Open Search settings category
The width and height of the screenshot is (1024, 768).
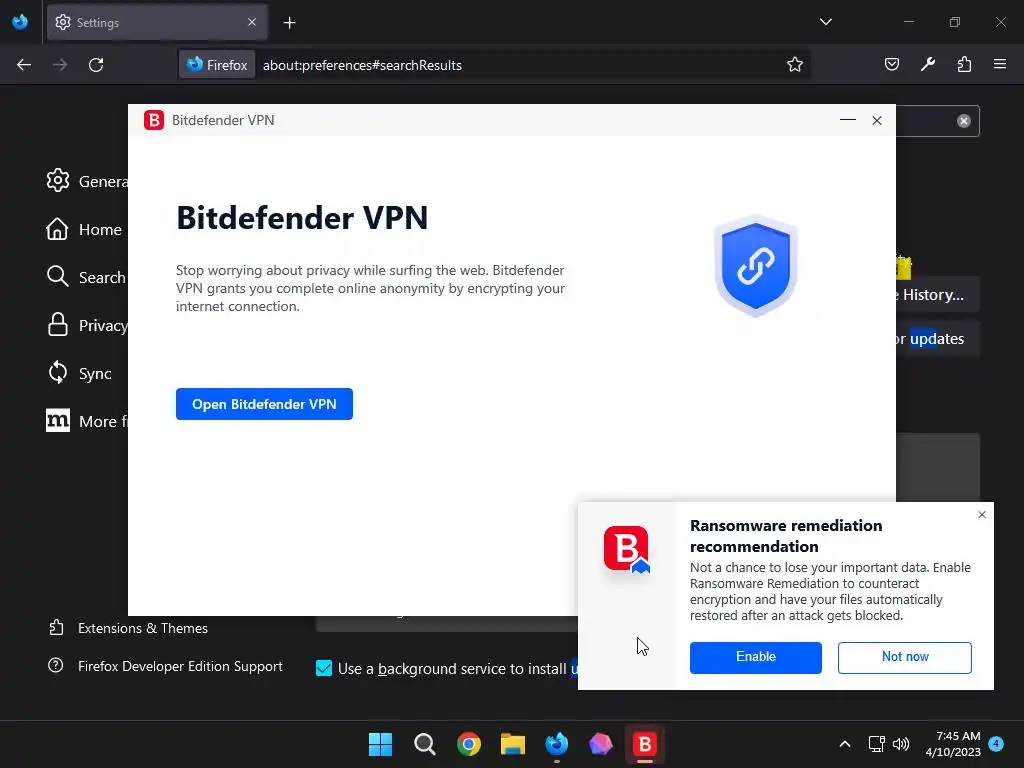point(86,277)
